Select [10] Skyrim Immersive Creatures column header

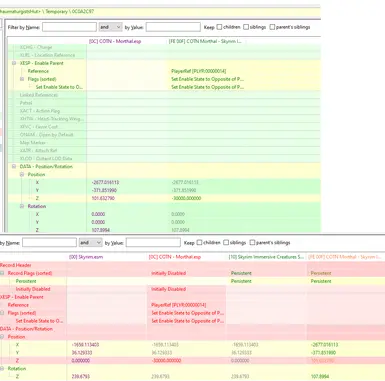tap(266, 257)
